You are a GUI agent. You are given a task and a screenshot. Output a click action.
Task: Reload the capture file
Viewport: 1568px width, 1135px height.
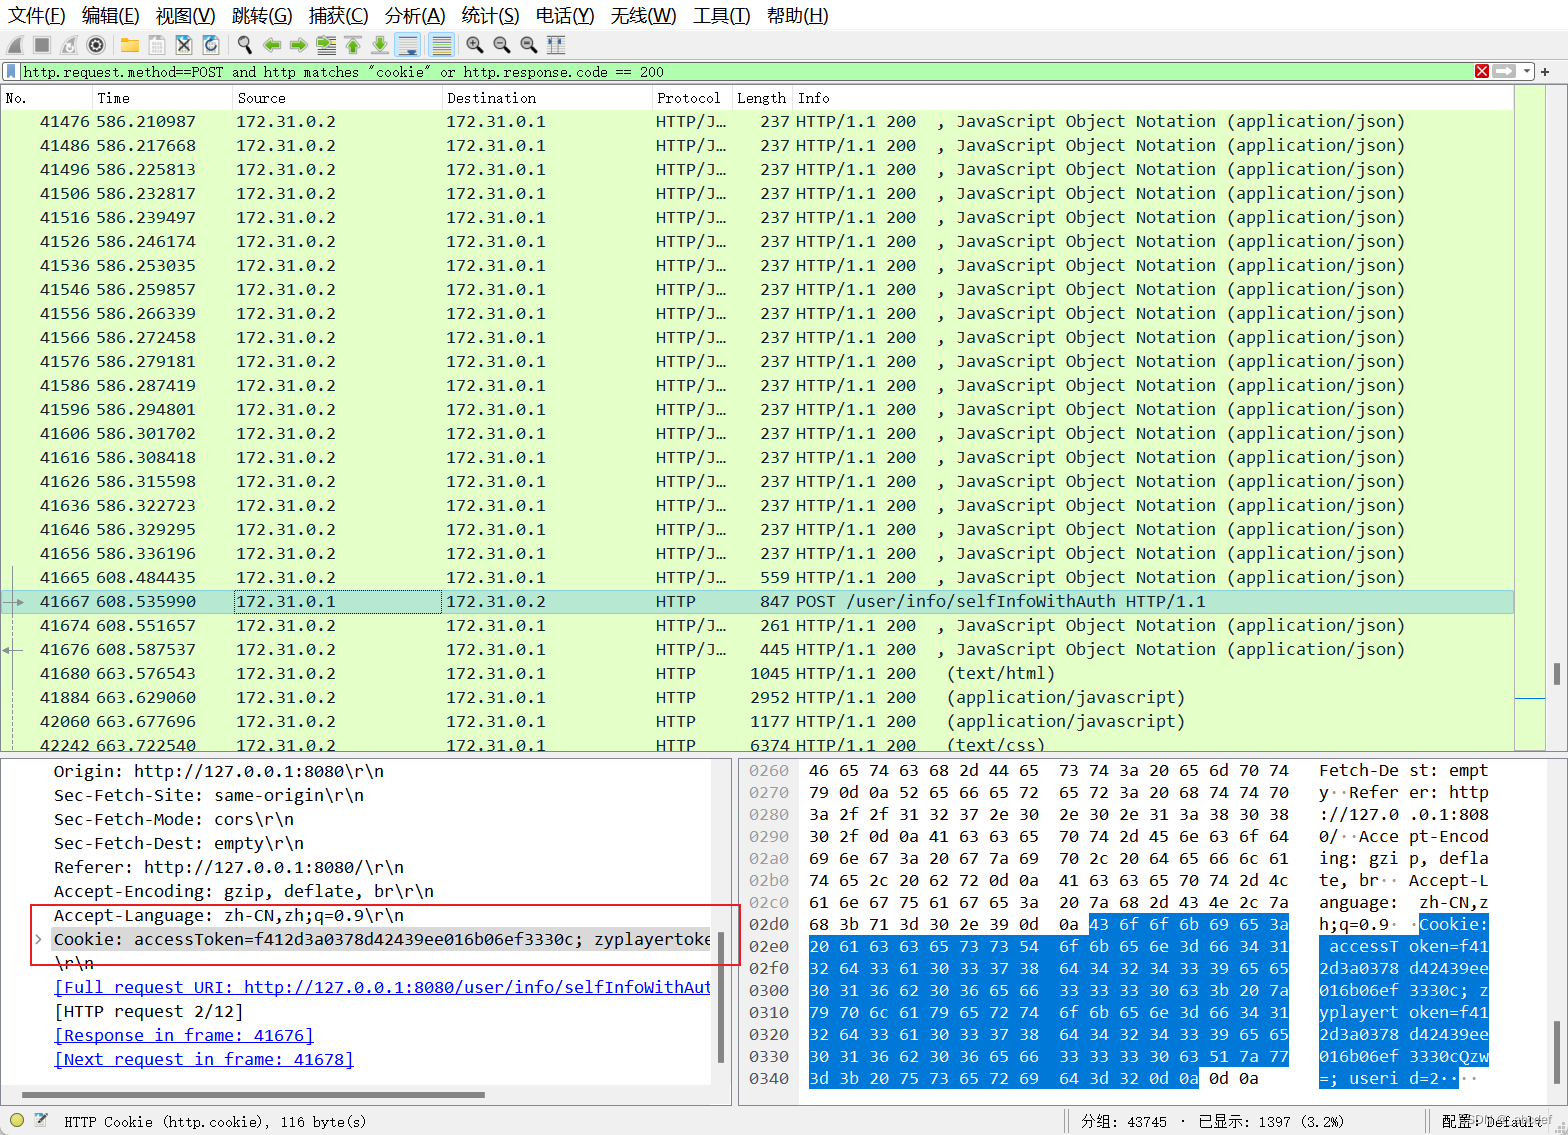211,45
